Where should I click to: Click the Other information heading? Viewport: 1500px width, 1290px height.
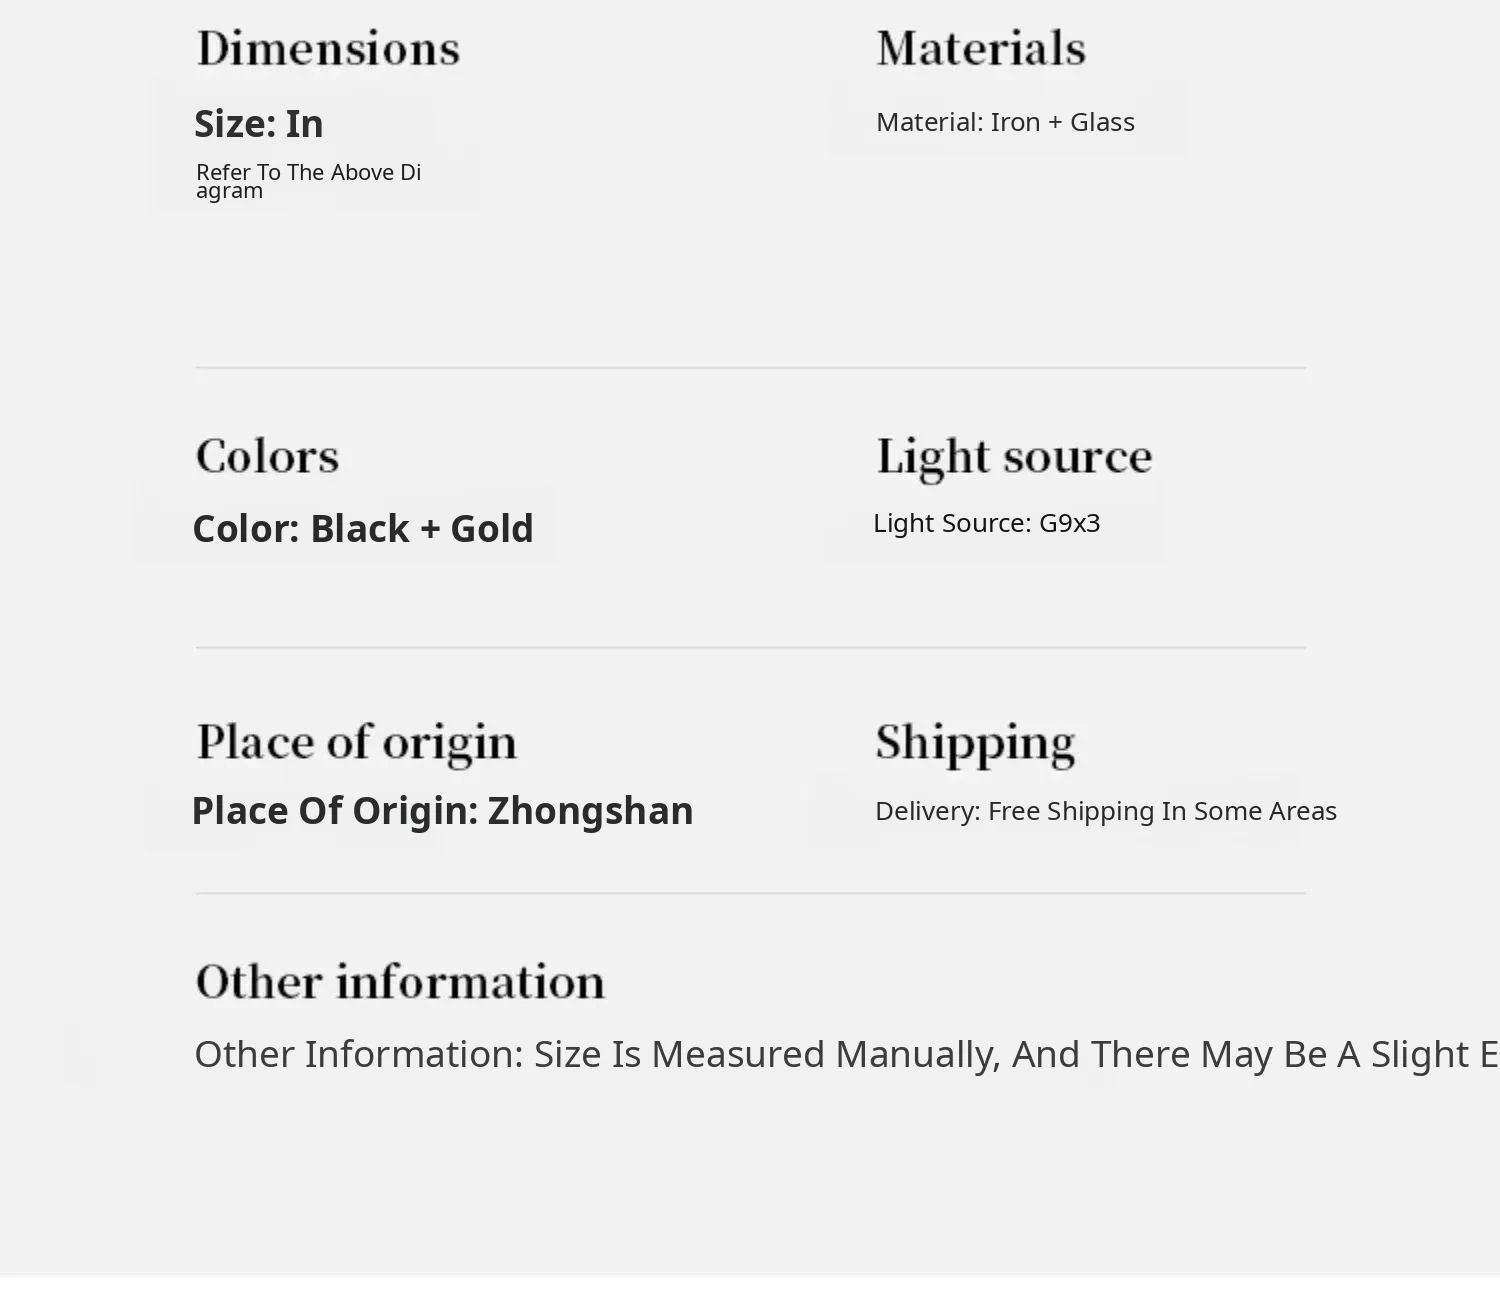point(400,981)
